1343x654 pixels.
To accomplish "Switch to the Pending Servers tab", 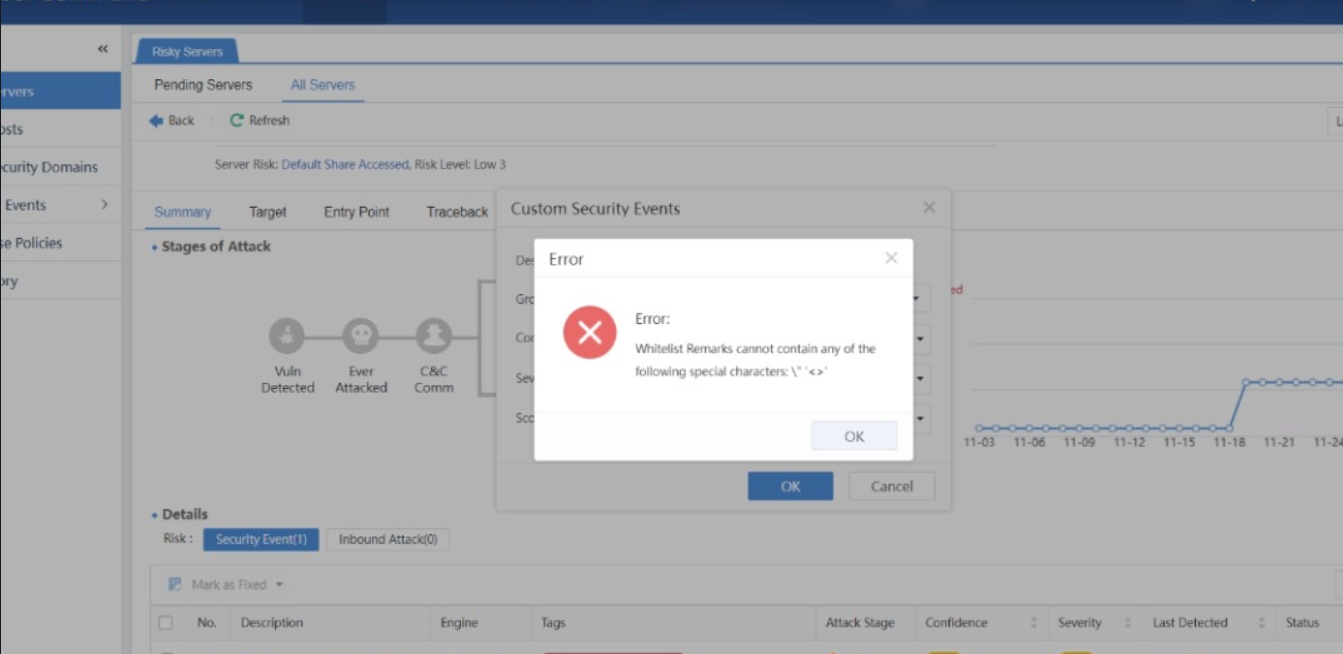I will 203,85.
